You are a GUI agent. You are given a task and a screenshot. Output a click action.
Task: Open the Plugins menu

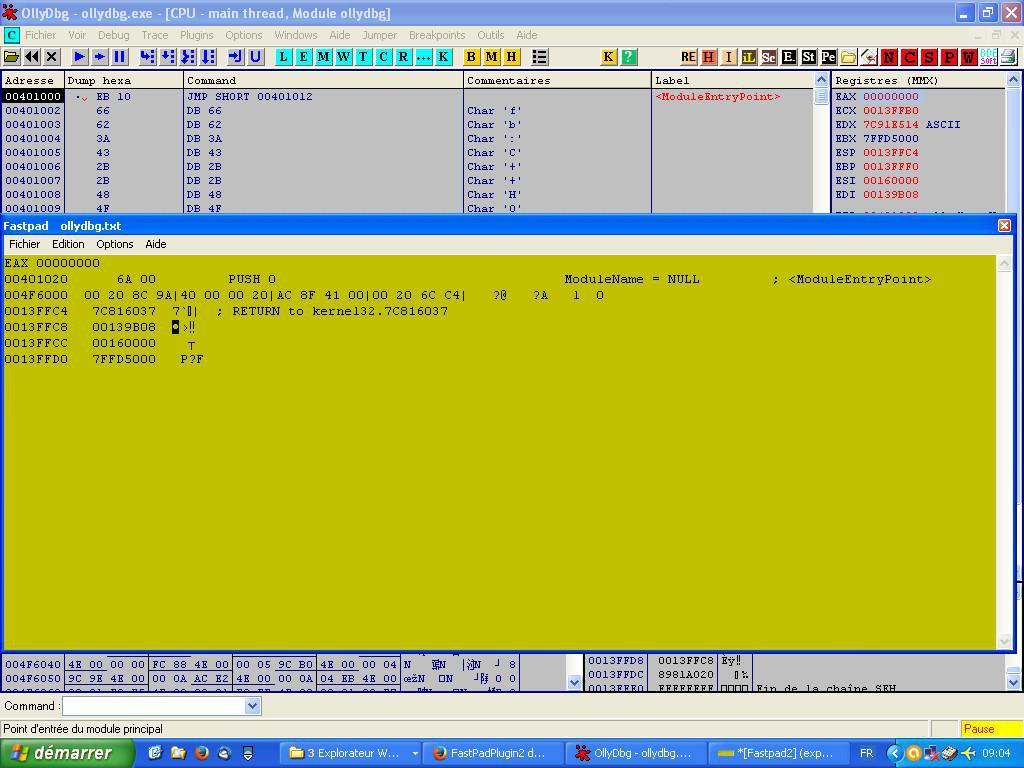tap(197, 35)
